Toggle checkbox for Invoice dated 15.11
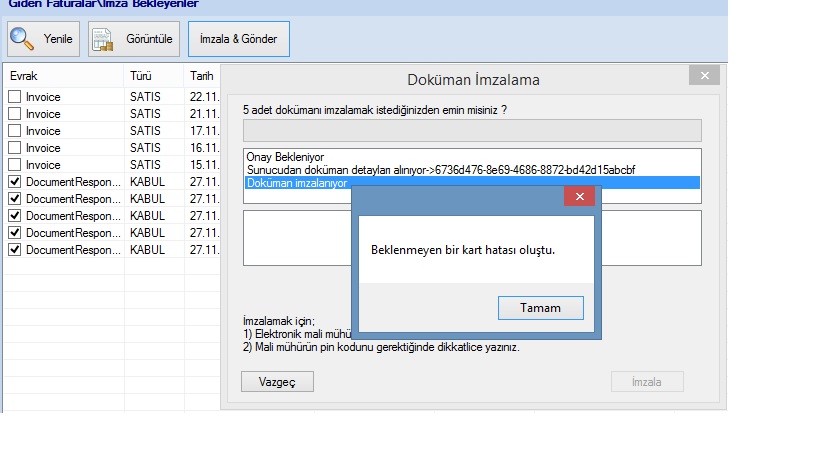Image resolution: width=819 pixels, height=460 pixels. click(14, 165)
